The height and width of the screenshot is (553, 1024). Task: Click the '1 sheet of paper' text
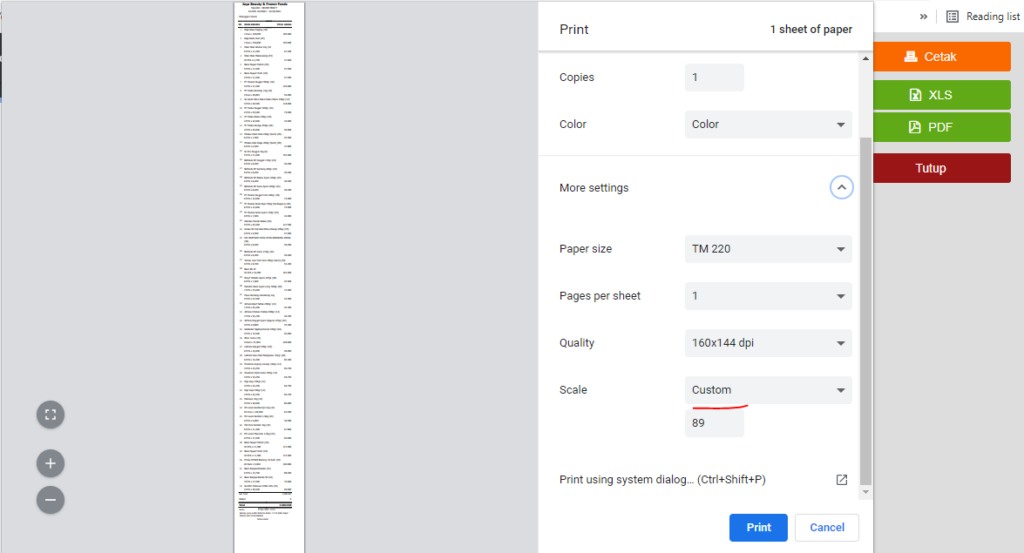(x=810, y=29)
